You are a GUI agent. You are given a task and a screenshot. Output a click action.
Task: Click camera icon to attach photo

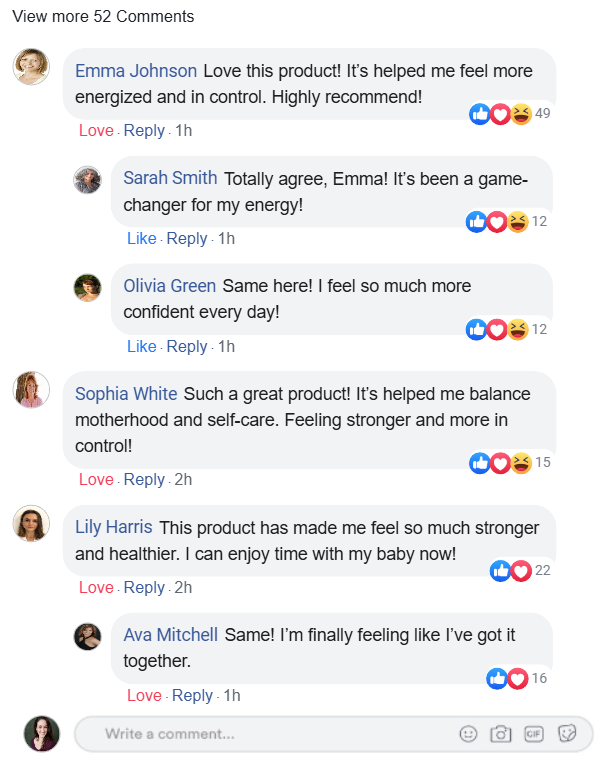click(500, 734)
